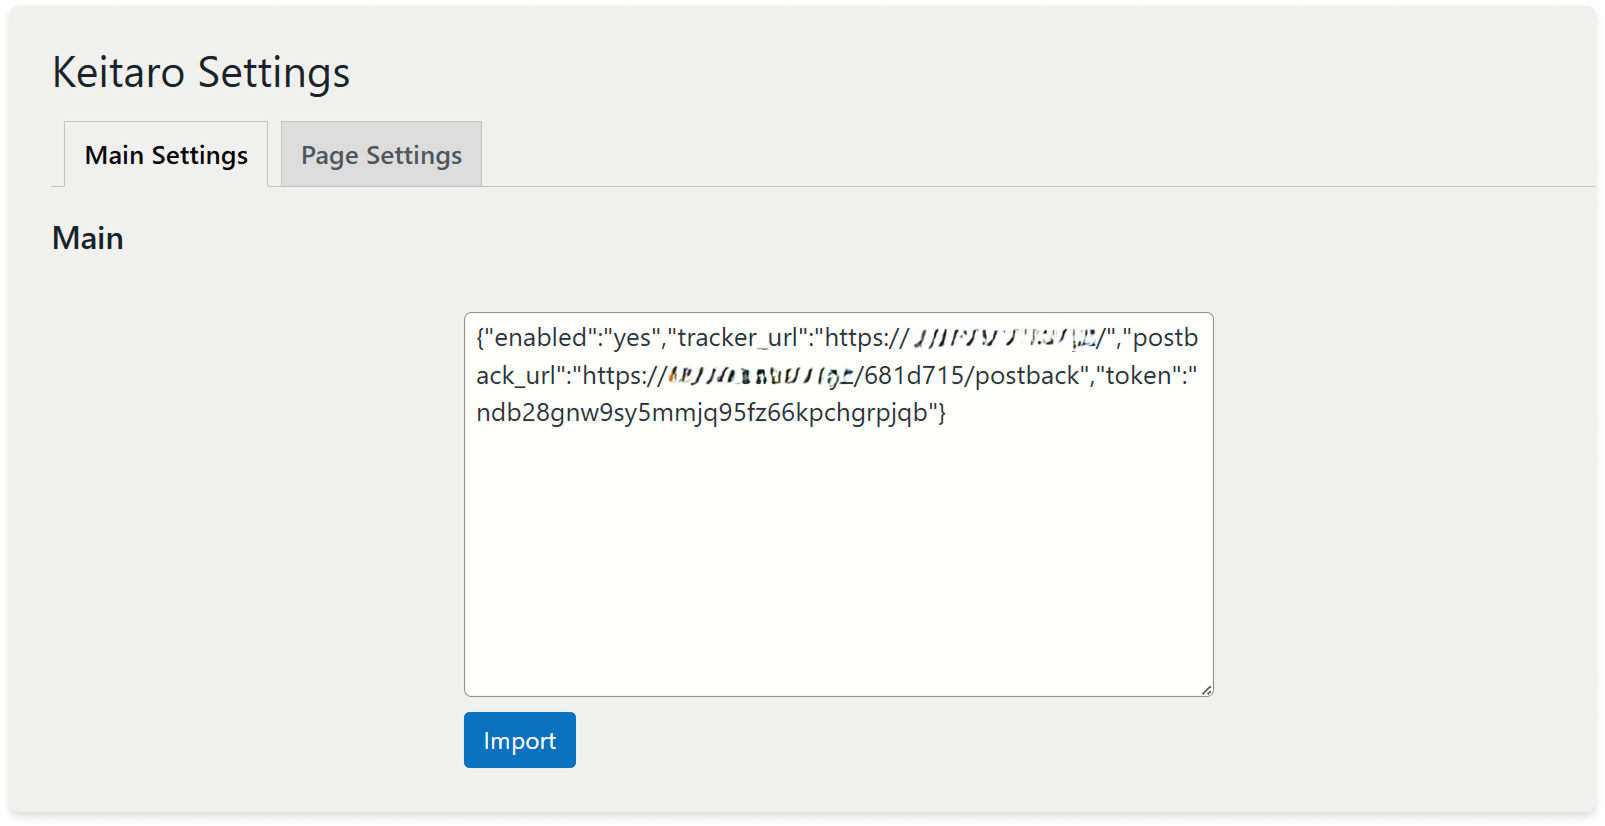Click the Keitaro Settings page title
Image resolution: width=1605 pixels, height=826 pixels.
(x=201, y=72)
